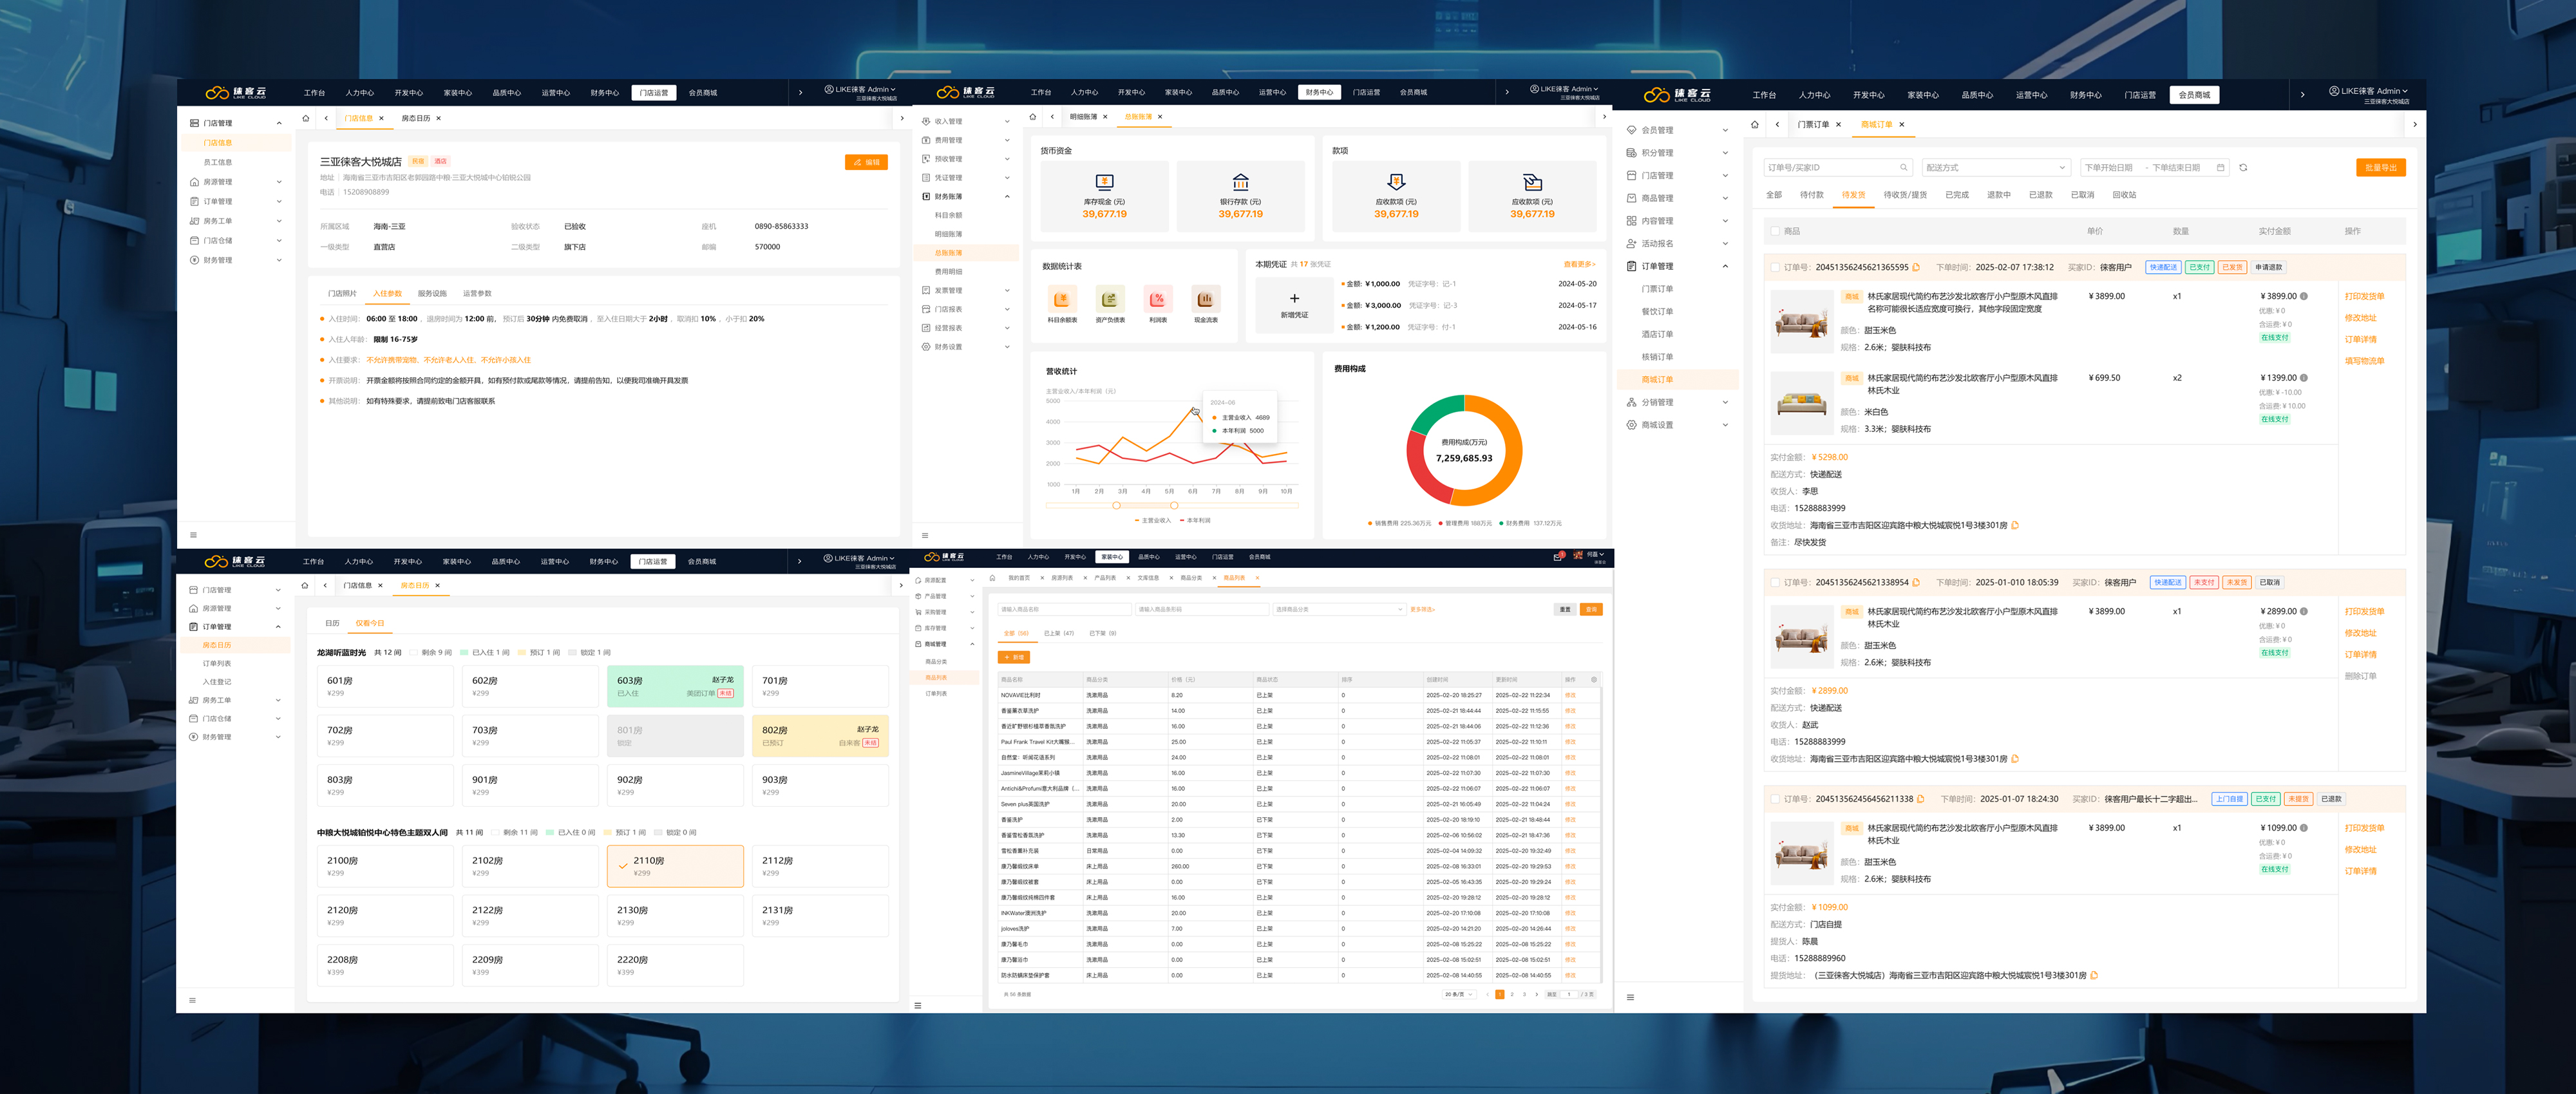Switch to the 待收货/提货 order tab
The height and width of the screenshot is (1094, 2576).
pos(1904,195)
